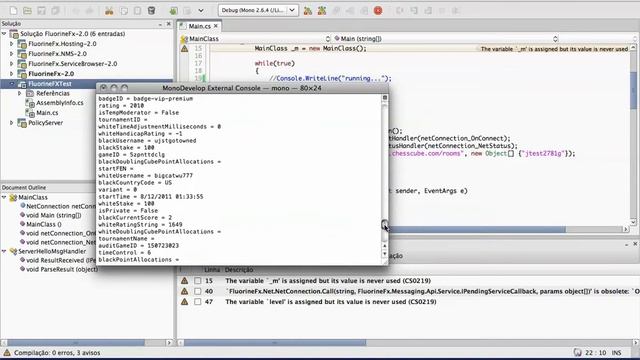
Task: Close the error list panel
Action: [635, 244]
